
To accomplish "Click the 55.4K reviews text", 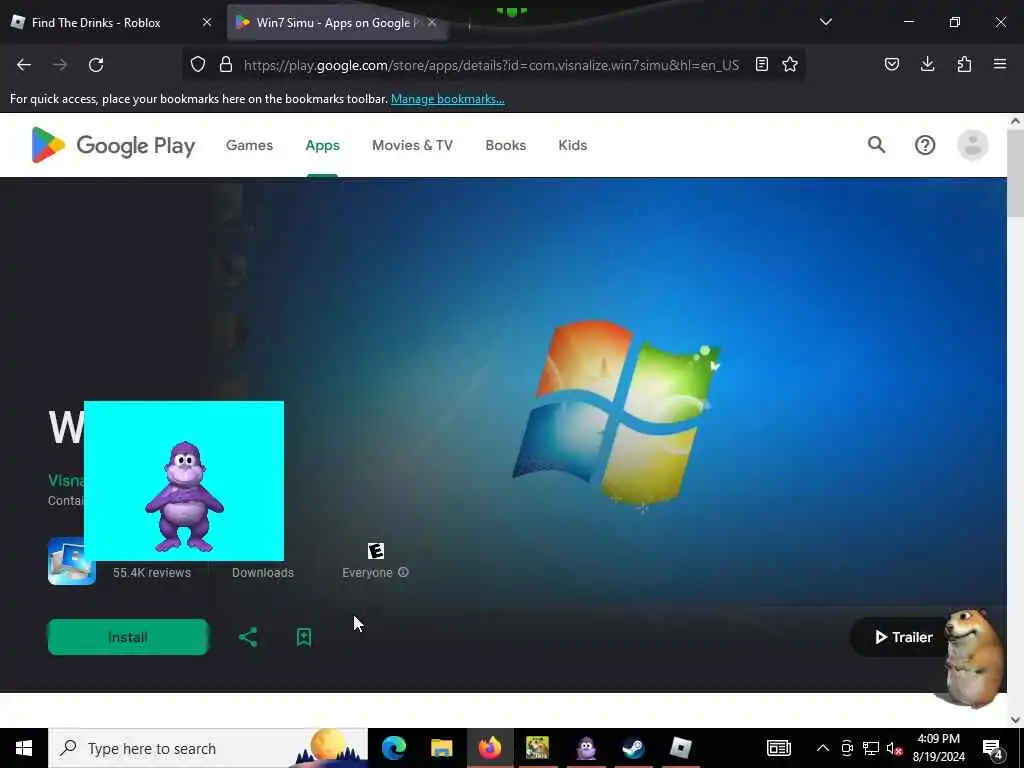I will 152,573.
